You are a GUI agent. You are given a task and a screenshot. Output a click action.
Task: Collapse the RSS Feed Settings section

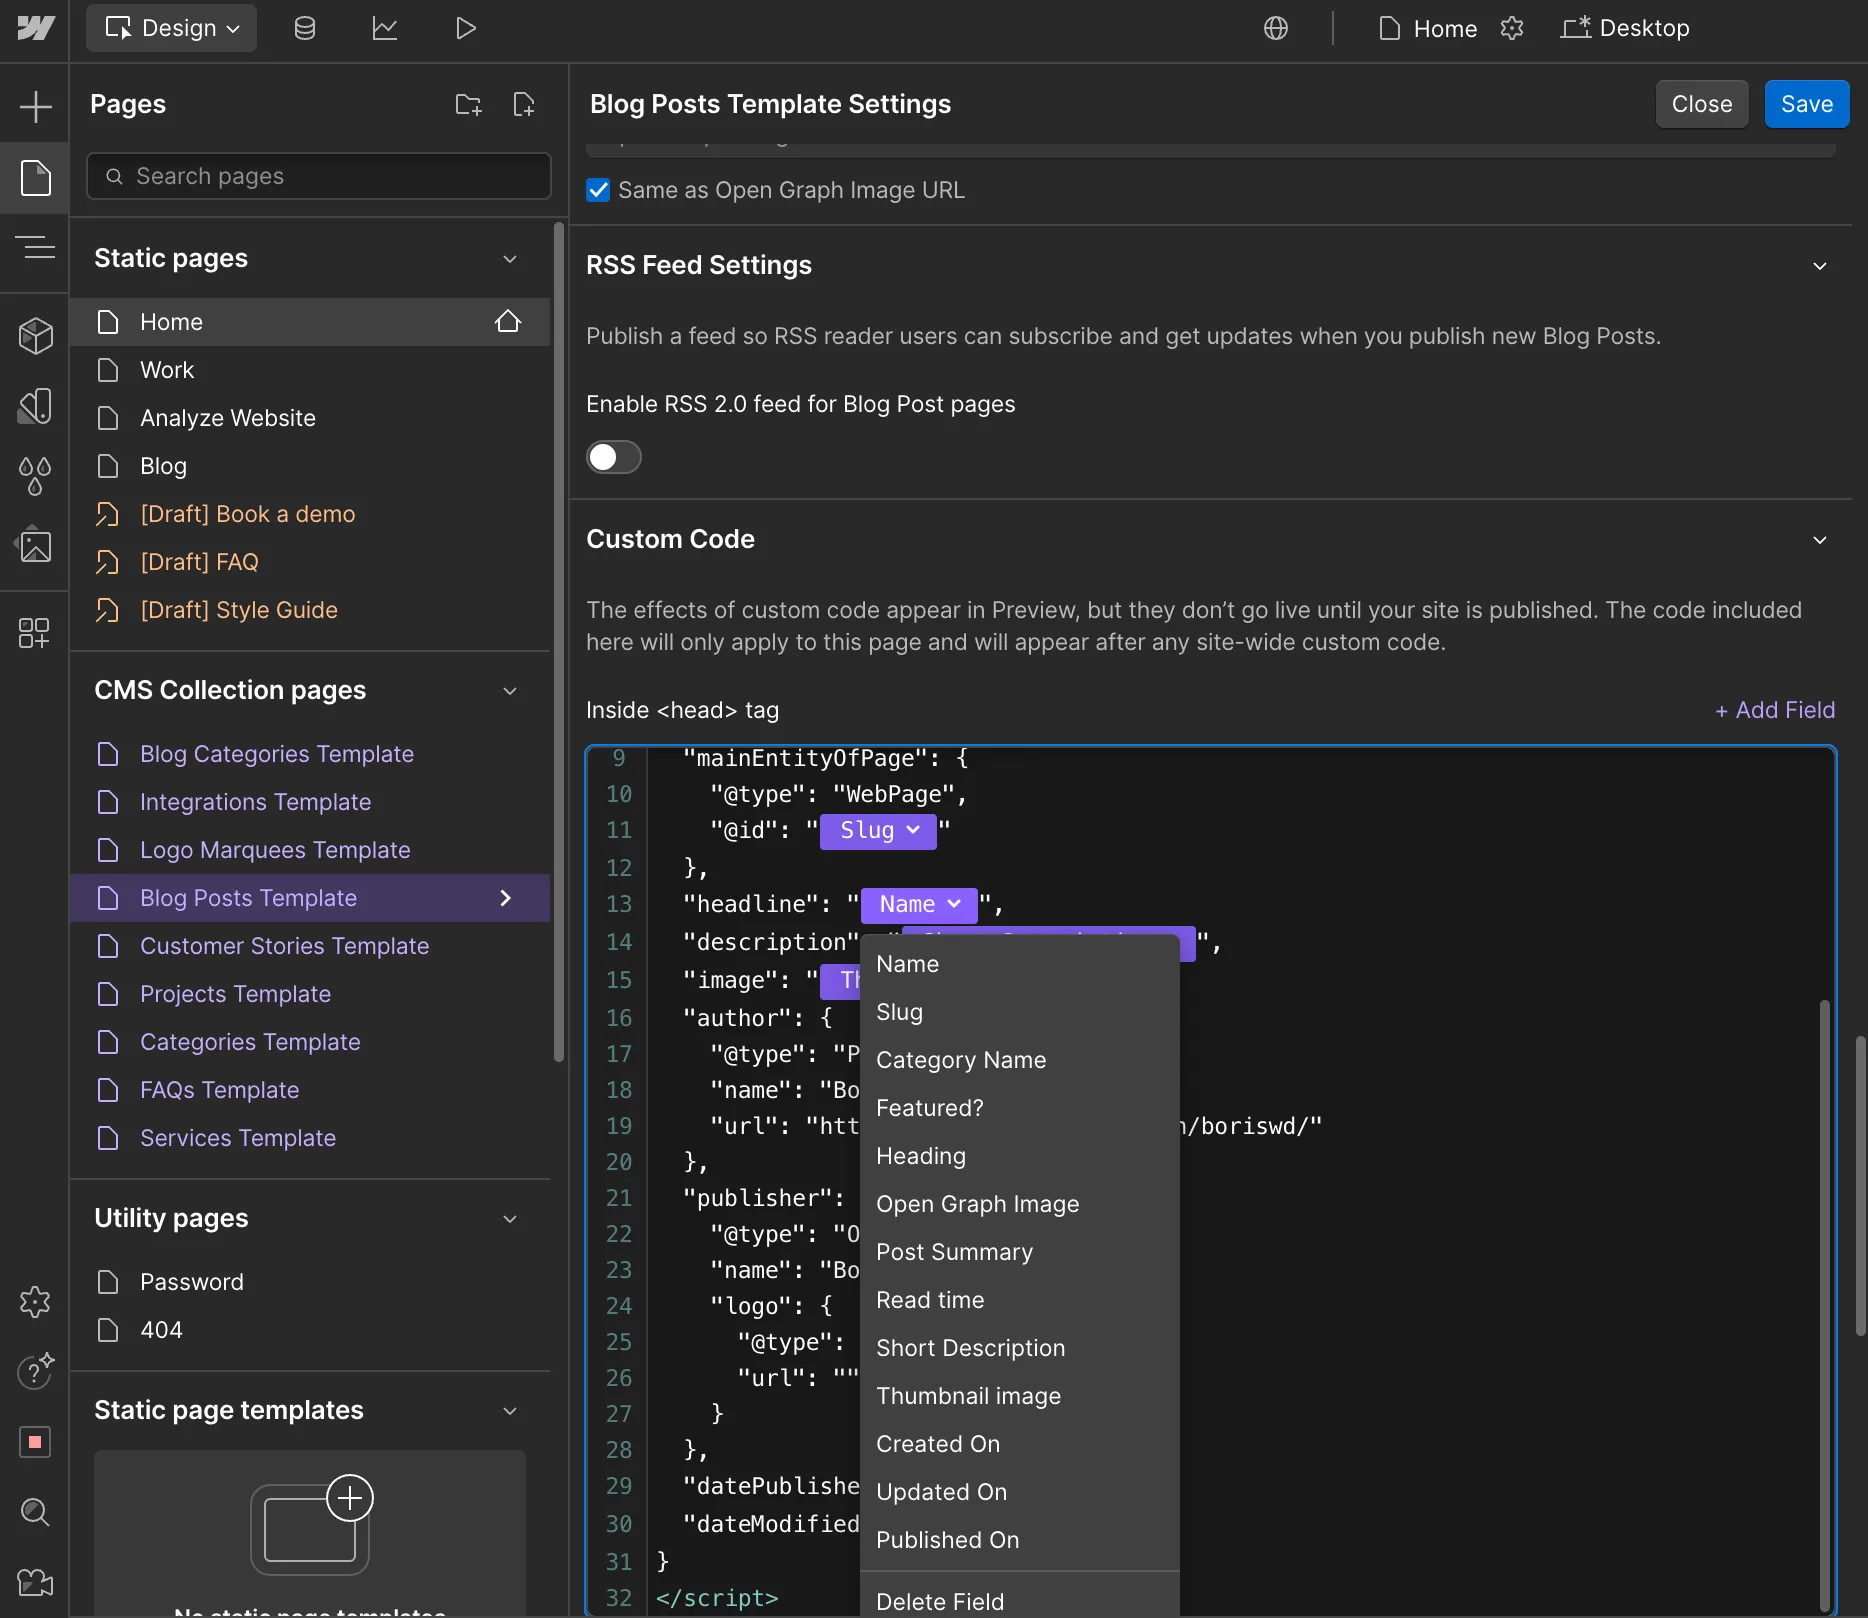point(1820,266)
